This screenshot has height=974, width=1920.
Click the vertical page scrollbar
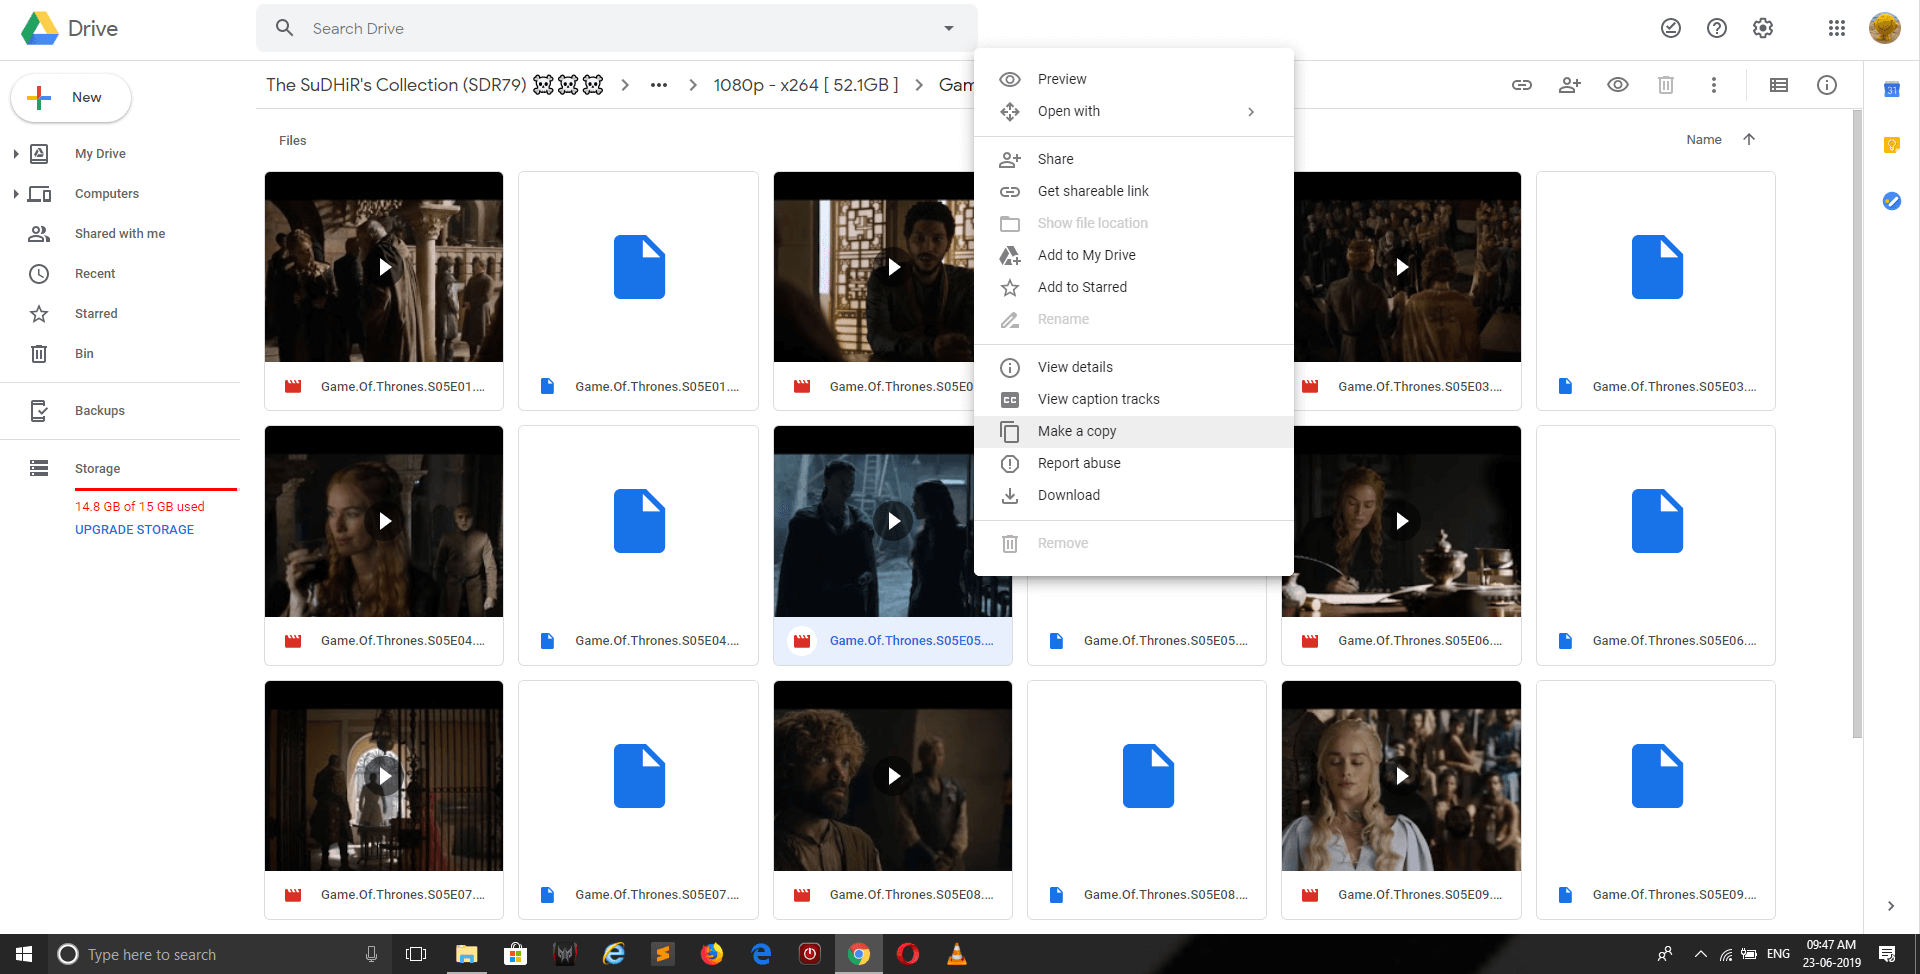(x=1857, y=424)
